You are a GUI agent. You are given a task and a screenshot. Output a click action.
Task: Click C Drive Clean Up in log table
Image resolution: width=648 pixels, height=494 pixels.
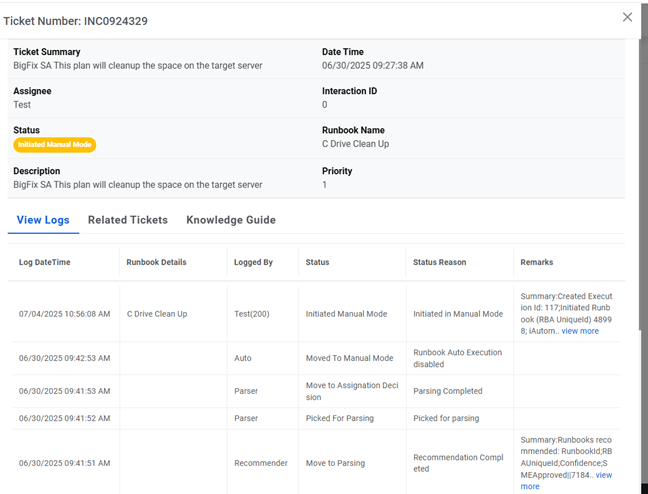(x=157, y=314)
